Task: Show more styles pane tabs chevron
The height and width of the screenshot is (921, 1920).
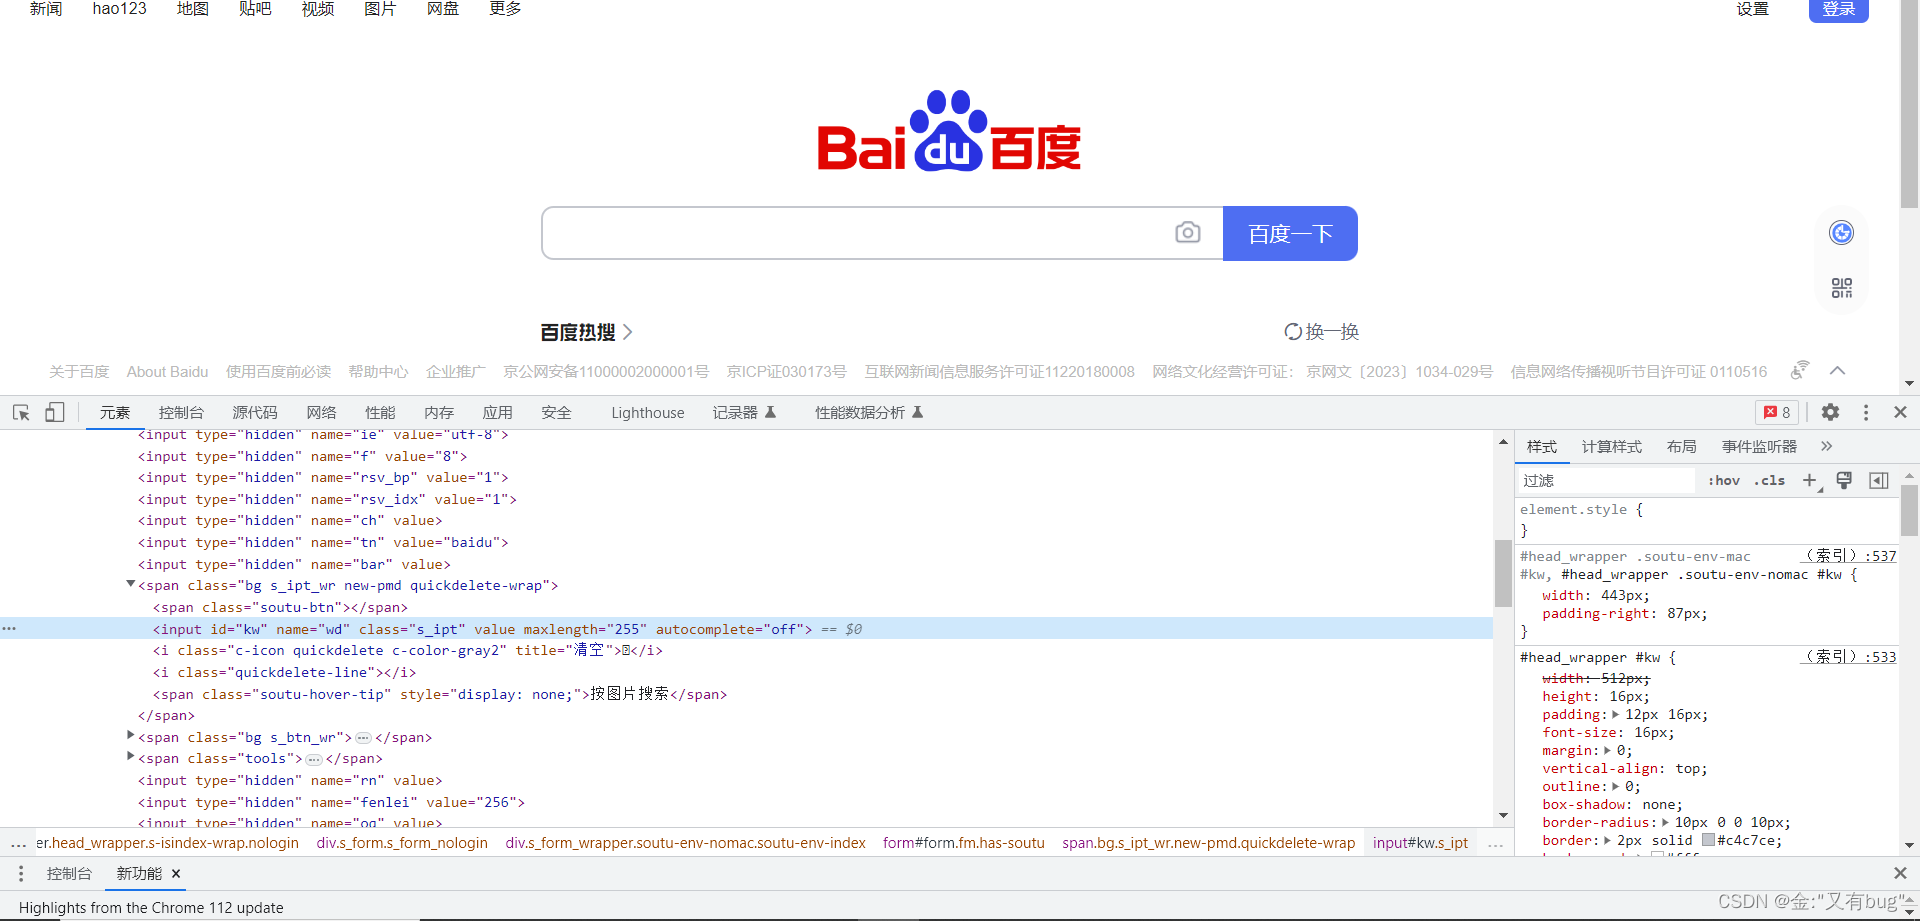Action: [x=1826, y=446]
